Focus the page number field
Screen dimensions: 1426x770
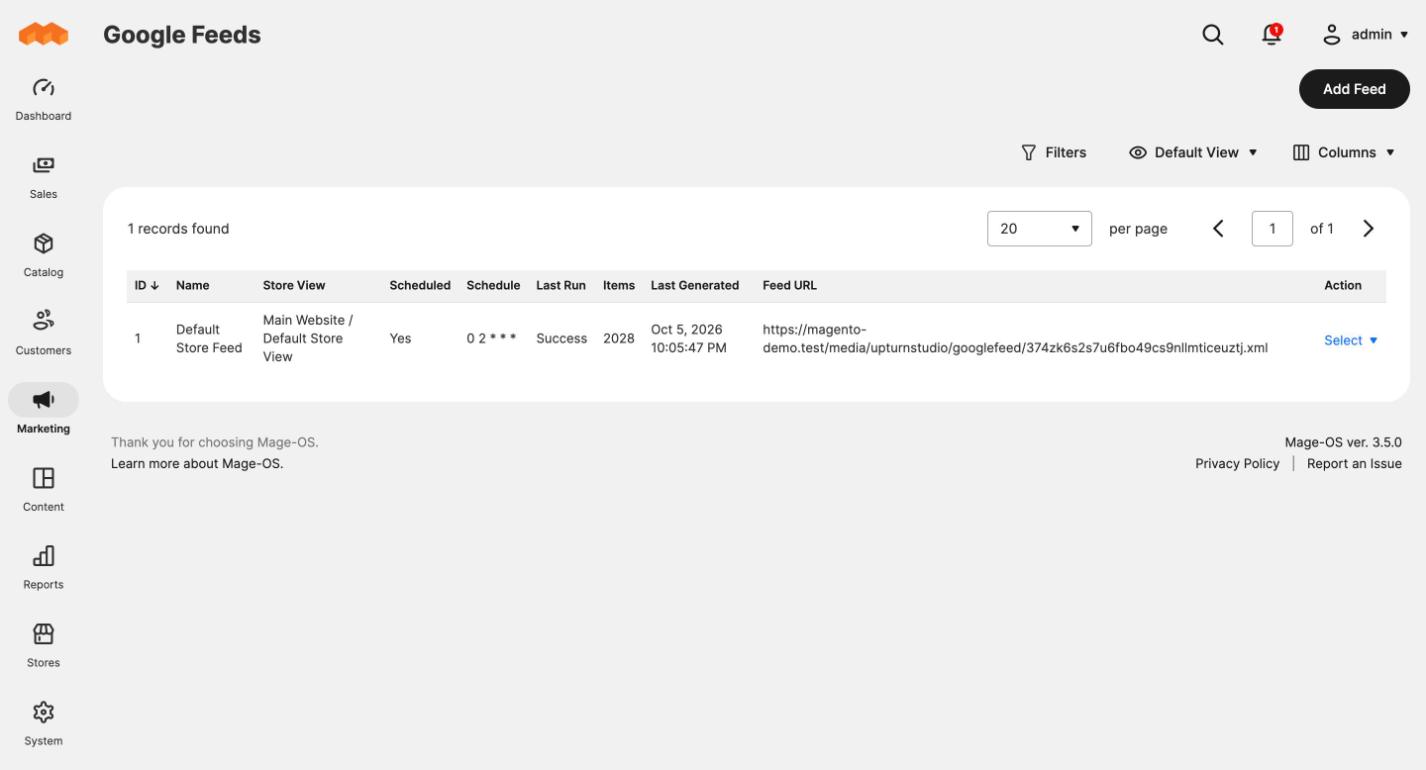click(x=1272, y=228)
